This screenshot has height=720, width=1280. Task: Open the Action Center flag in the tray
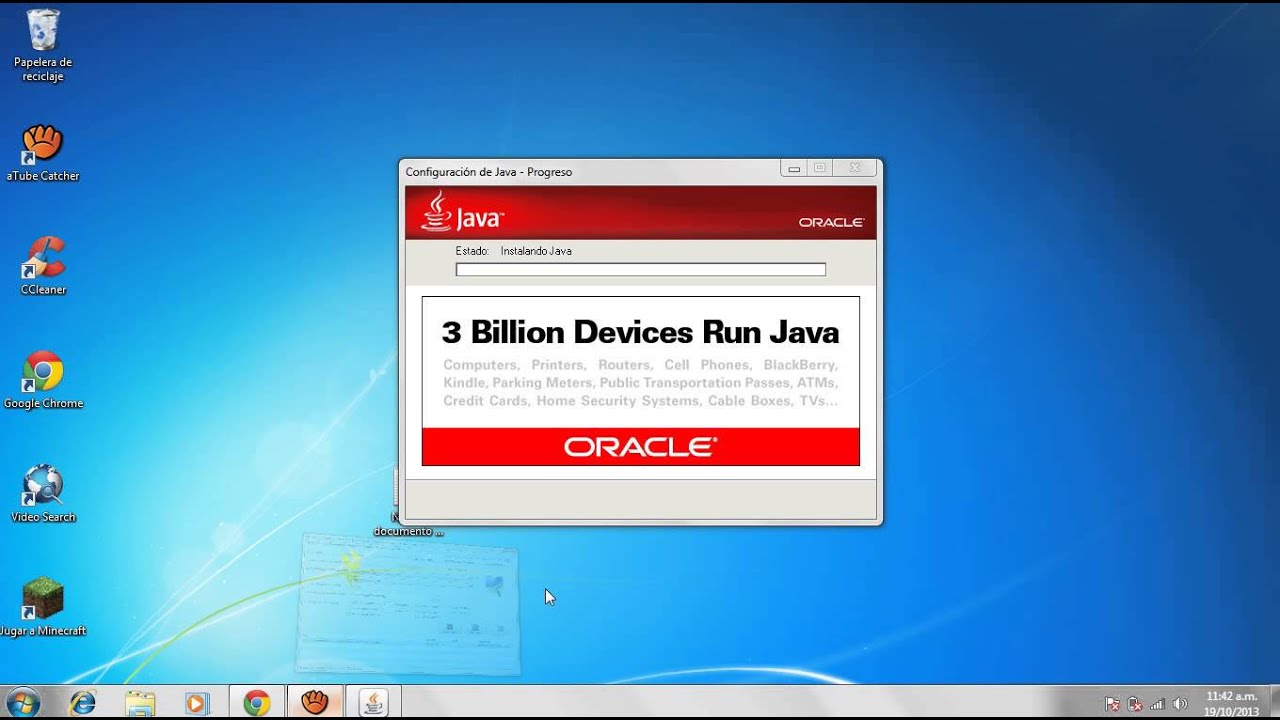(x=1112, y=704)
